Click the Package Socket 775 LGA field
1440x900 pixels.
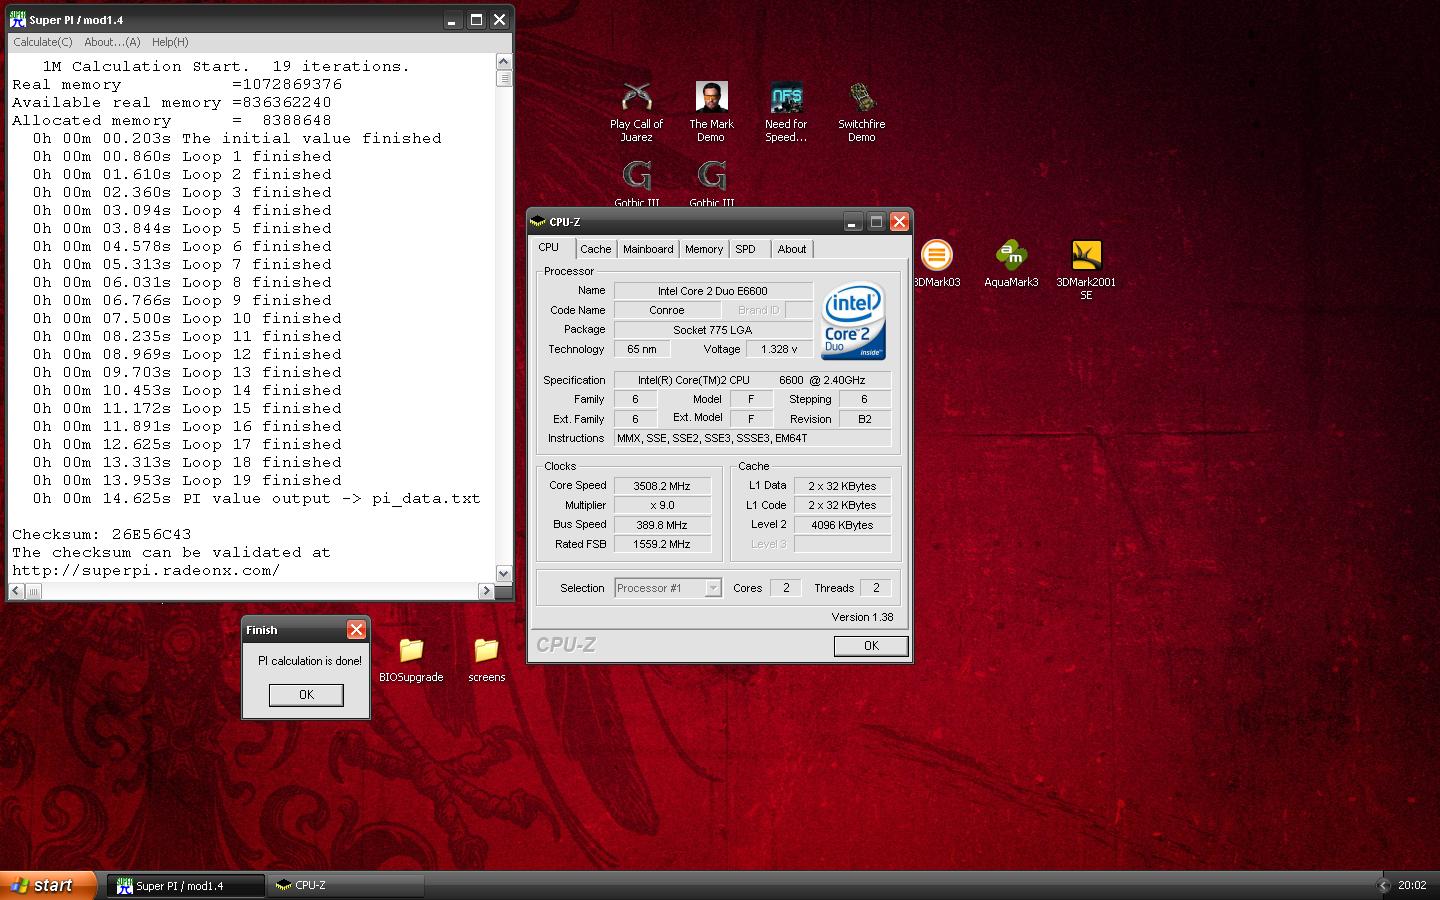[x=713, y=330]
